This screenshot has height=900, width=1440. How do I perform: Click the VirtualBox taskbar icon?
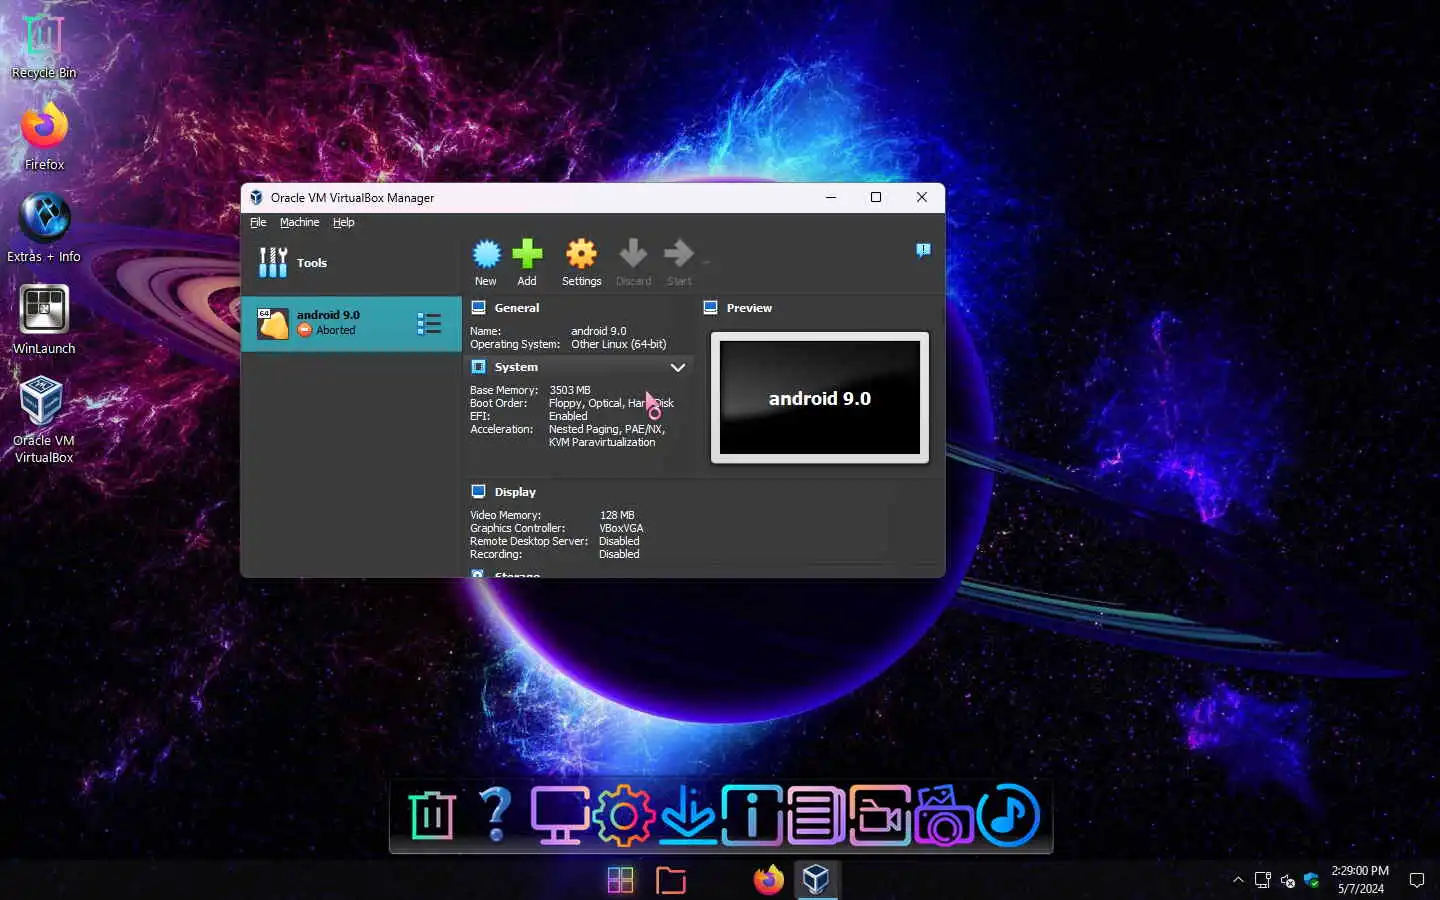pyautogui.click(x=816, y=880)
